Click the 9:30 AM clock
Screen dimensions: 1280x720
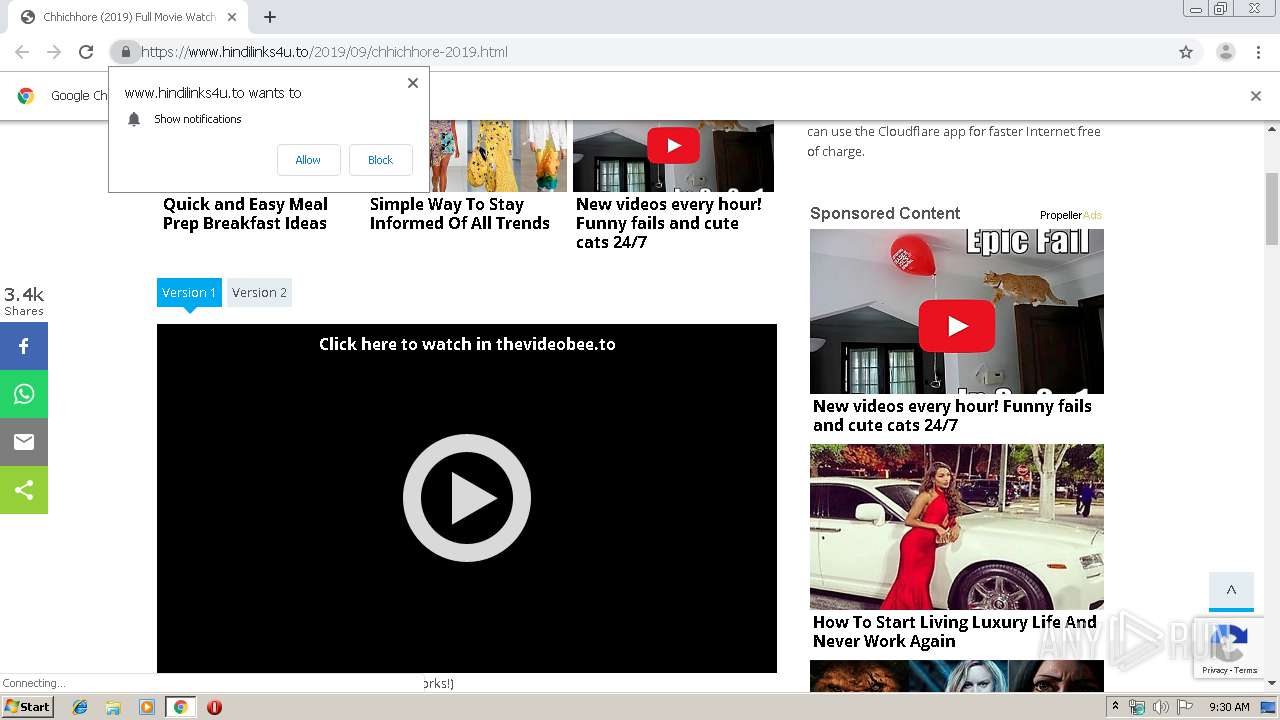tap(1229, 707)
